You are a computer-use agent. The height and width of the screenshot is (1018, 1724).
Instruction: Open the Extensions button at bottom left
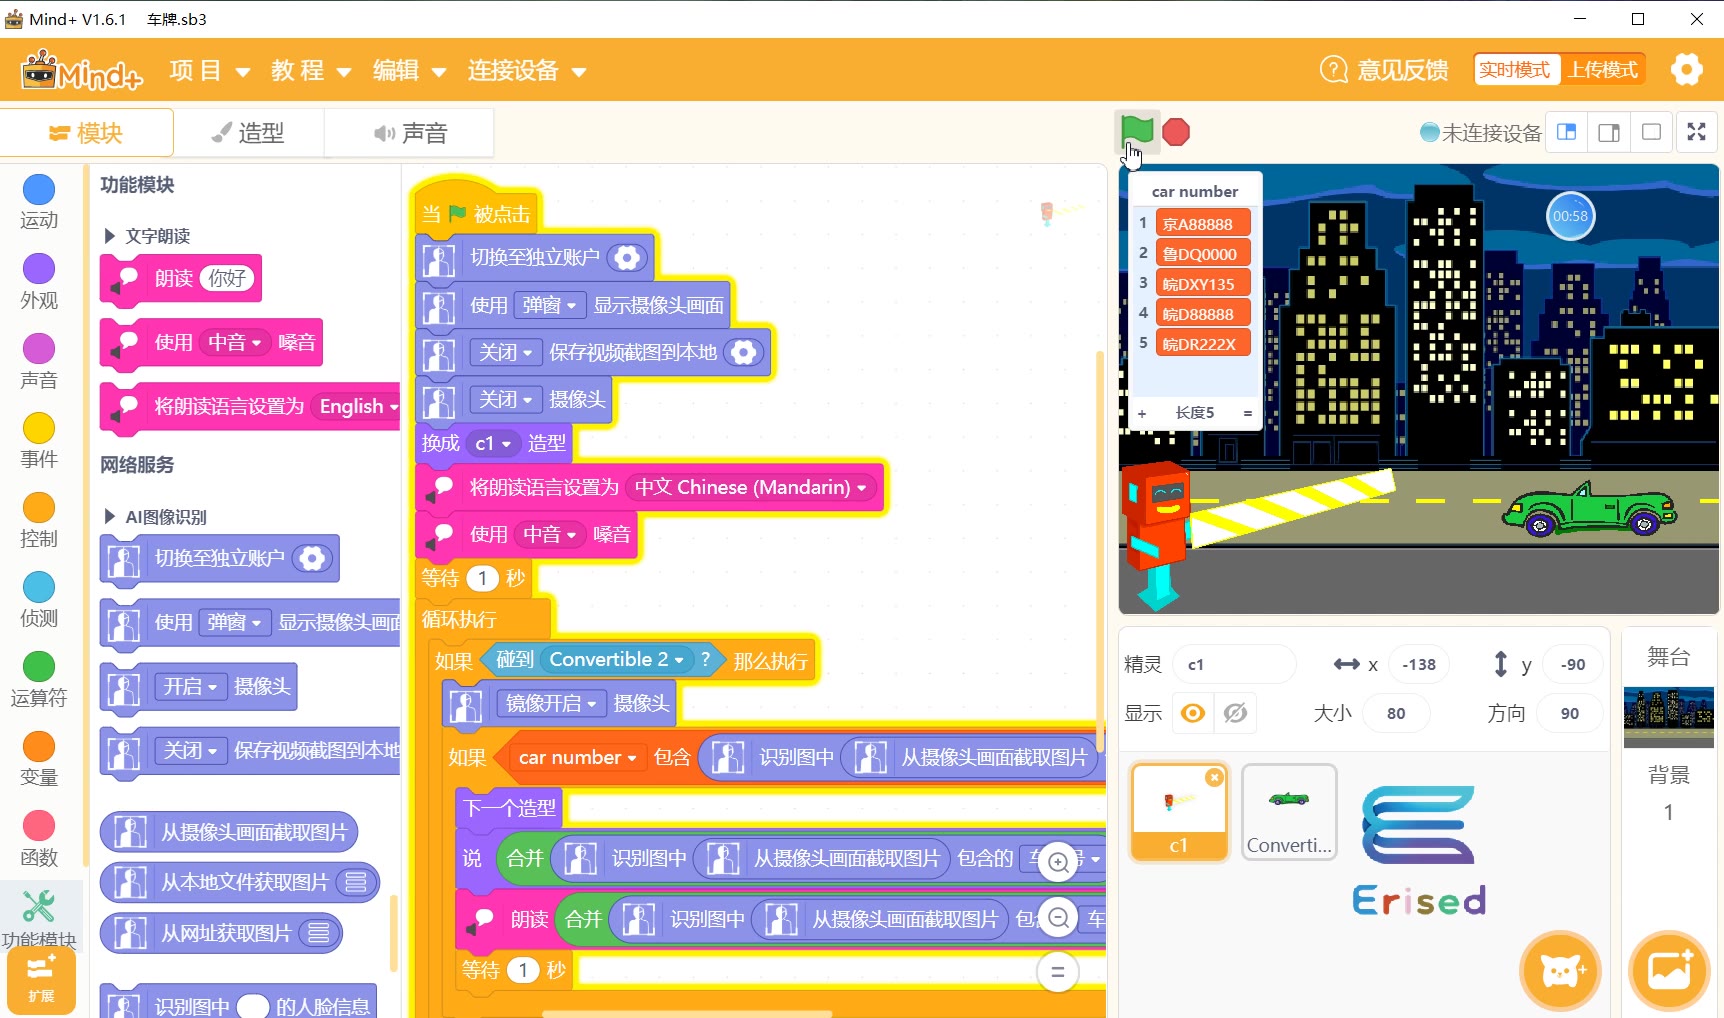[x=41, y=980]
